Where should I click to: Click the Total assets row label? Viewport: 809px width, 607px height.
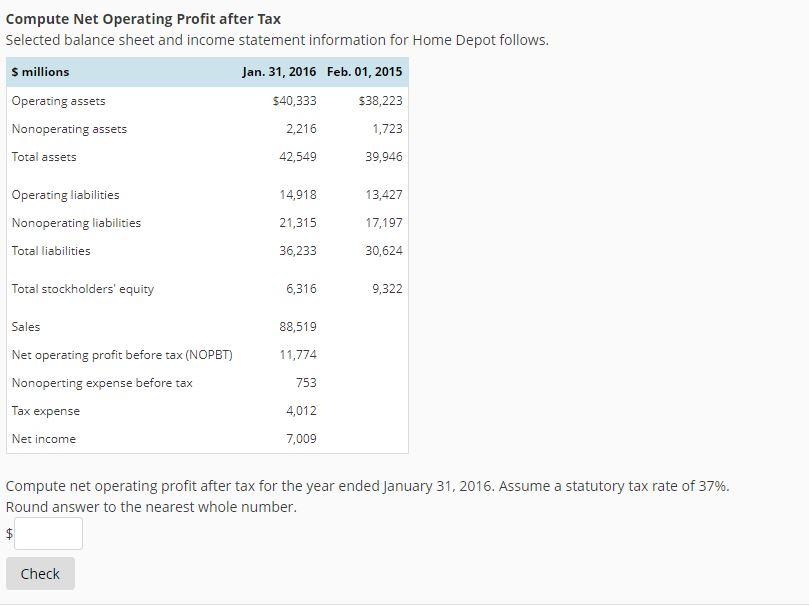coord(42,156)
